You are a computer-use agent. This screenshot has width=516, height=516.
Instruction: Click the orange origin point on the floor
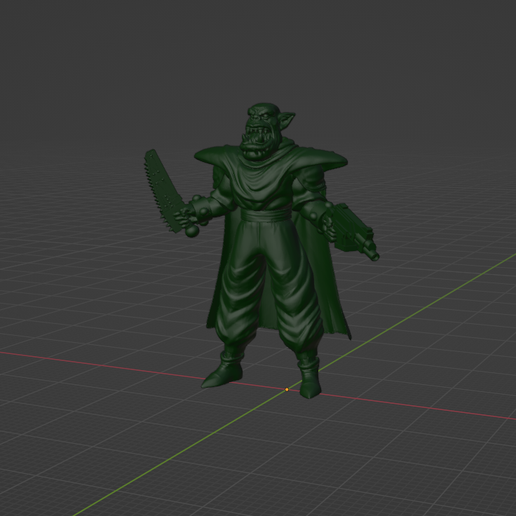[287, 389]
